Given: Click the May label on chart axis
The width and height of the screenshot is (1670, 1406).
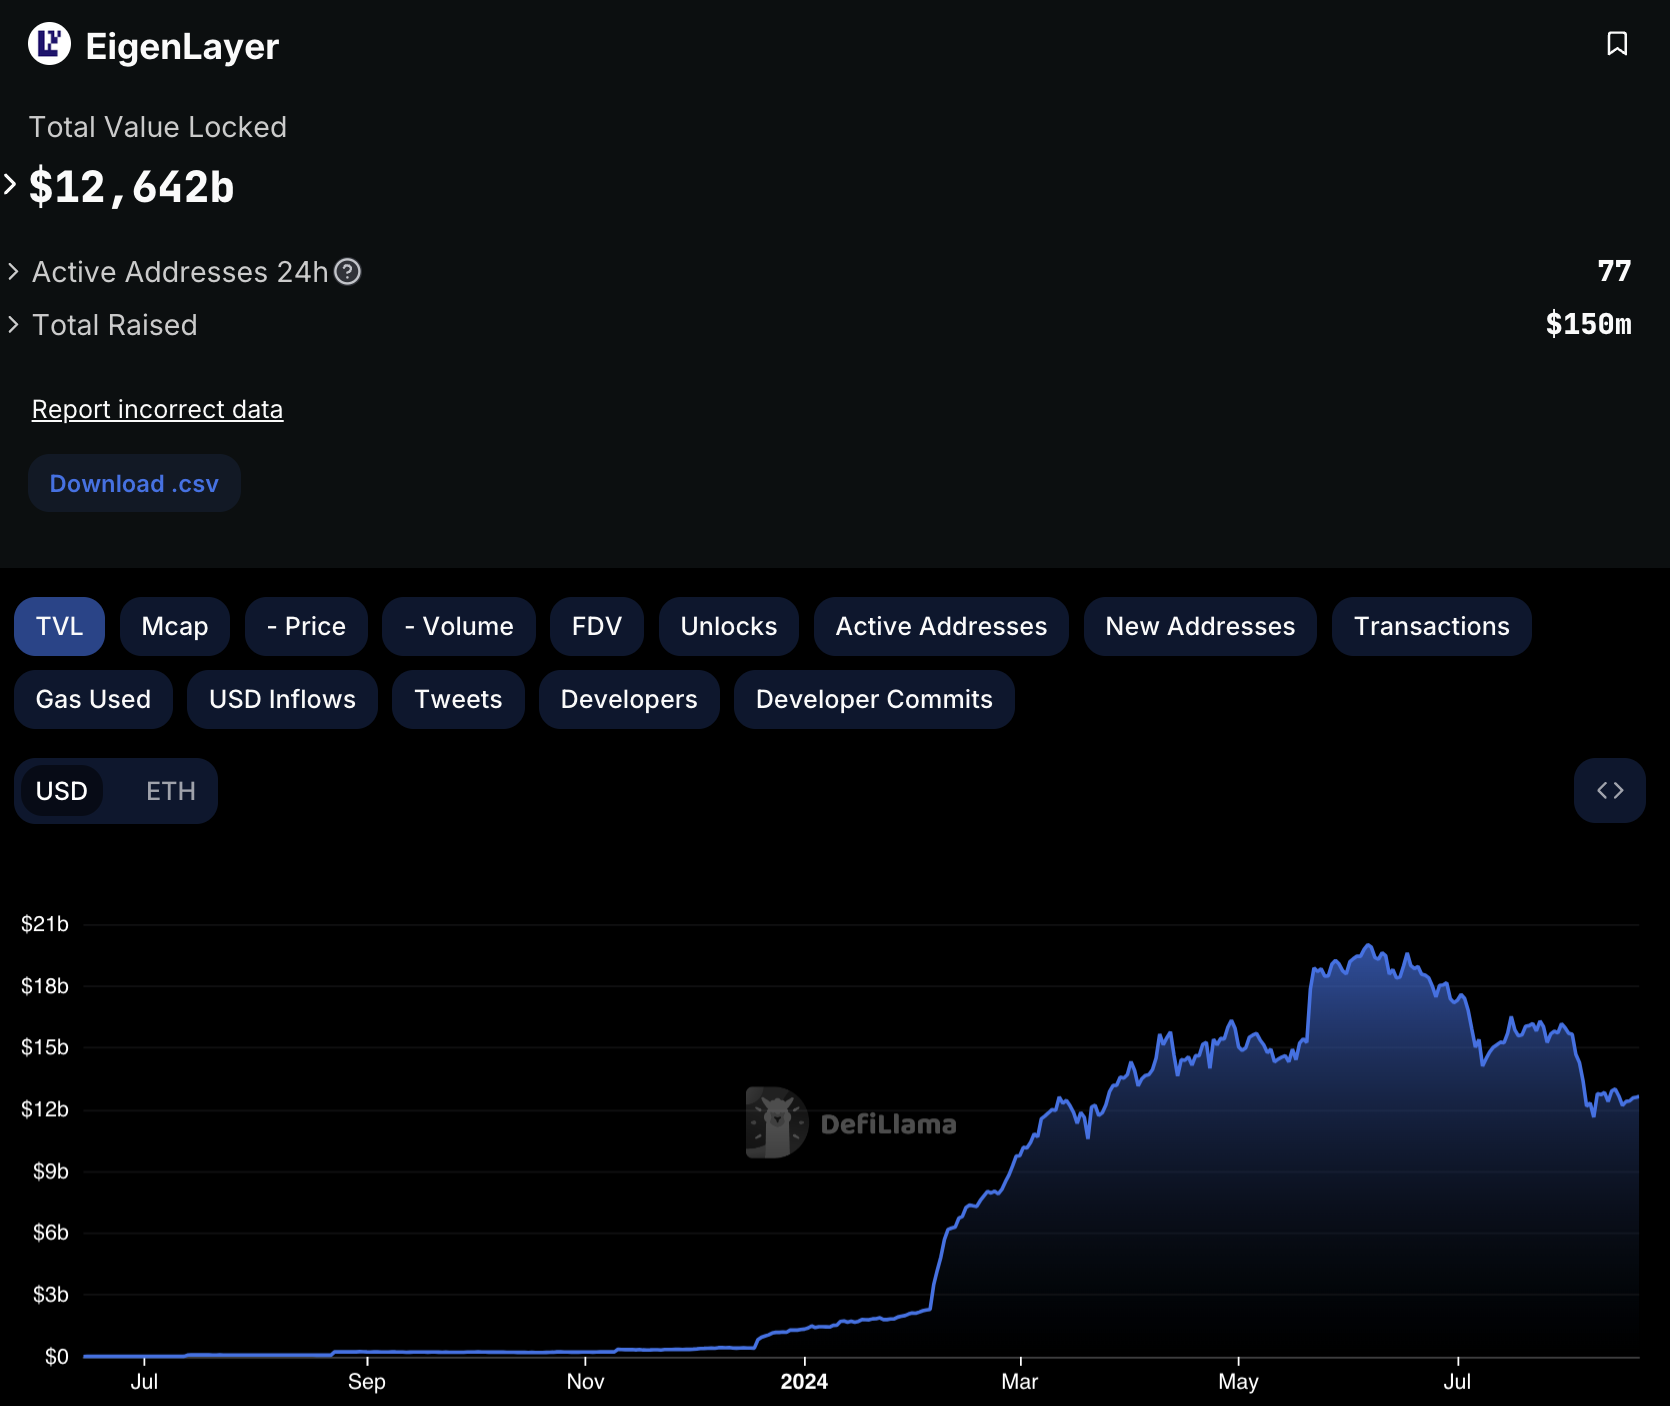Looking at the screenshot, I should 1238,1382.
